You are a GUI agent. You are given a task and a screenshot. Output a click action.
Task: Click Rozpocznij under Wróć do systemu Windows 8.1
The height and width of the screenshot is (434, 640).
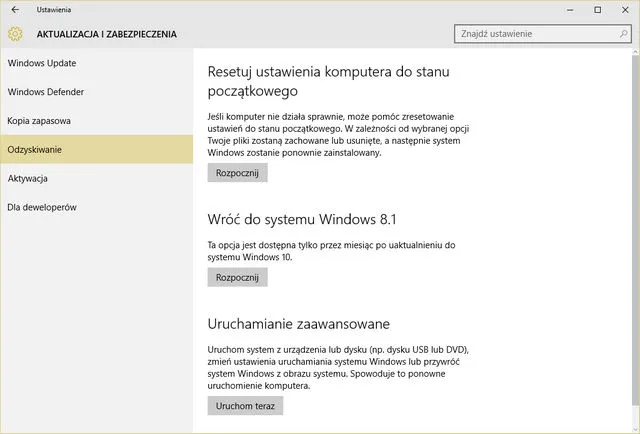(x=237, y=277)
